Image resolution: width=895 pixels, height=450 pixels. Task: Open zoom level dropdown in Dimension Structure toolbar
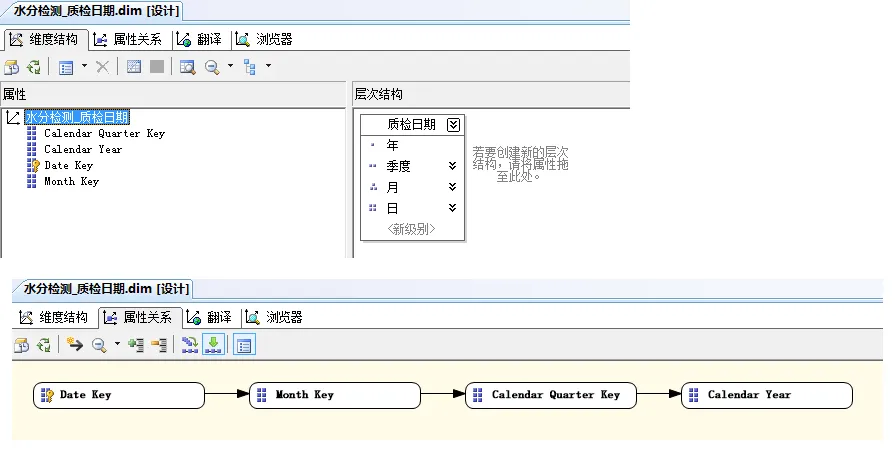coord(231,66)
